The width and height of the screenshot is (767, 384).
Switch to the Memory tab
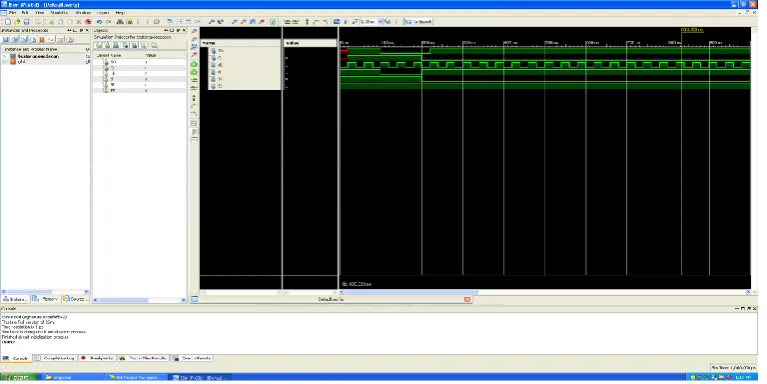pyautogui.click(x=46, y=299)
